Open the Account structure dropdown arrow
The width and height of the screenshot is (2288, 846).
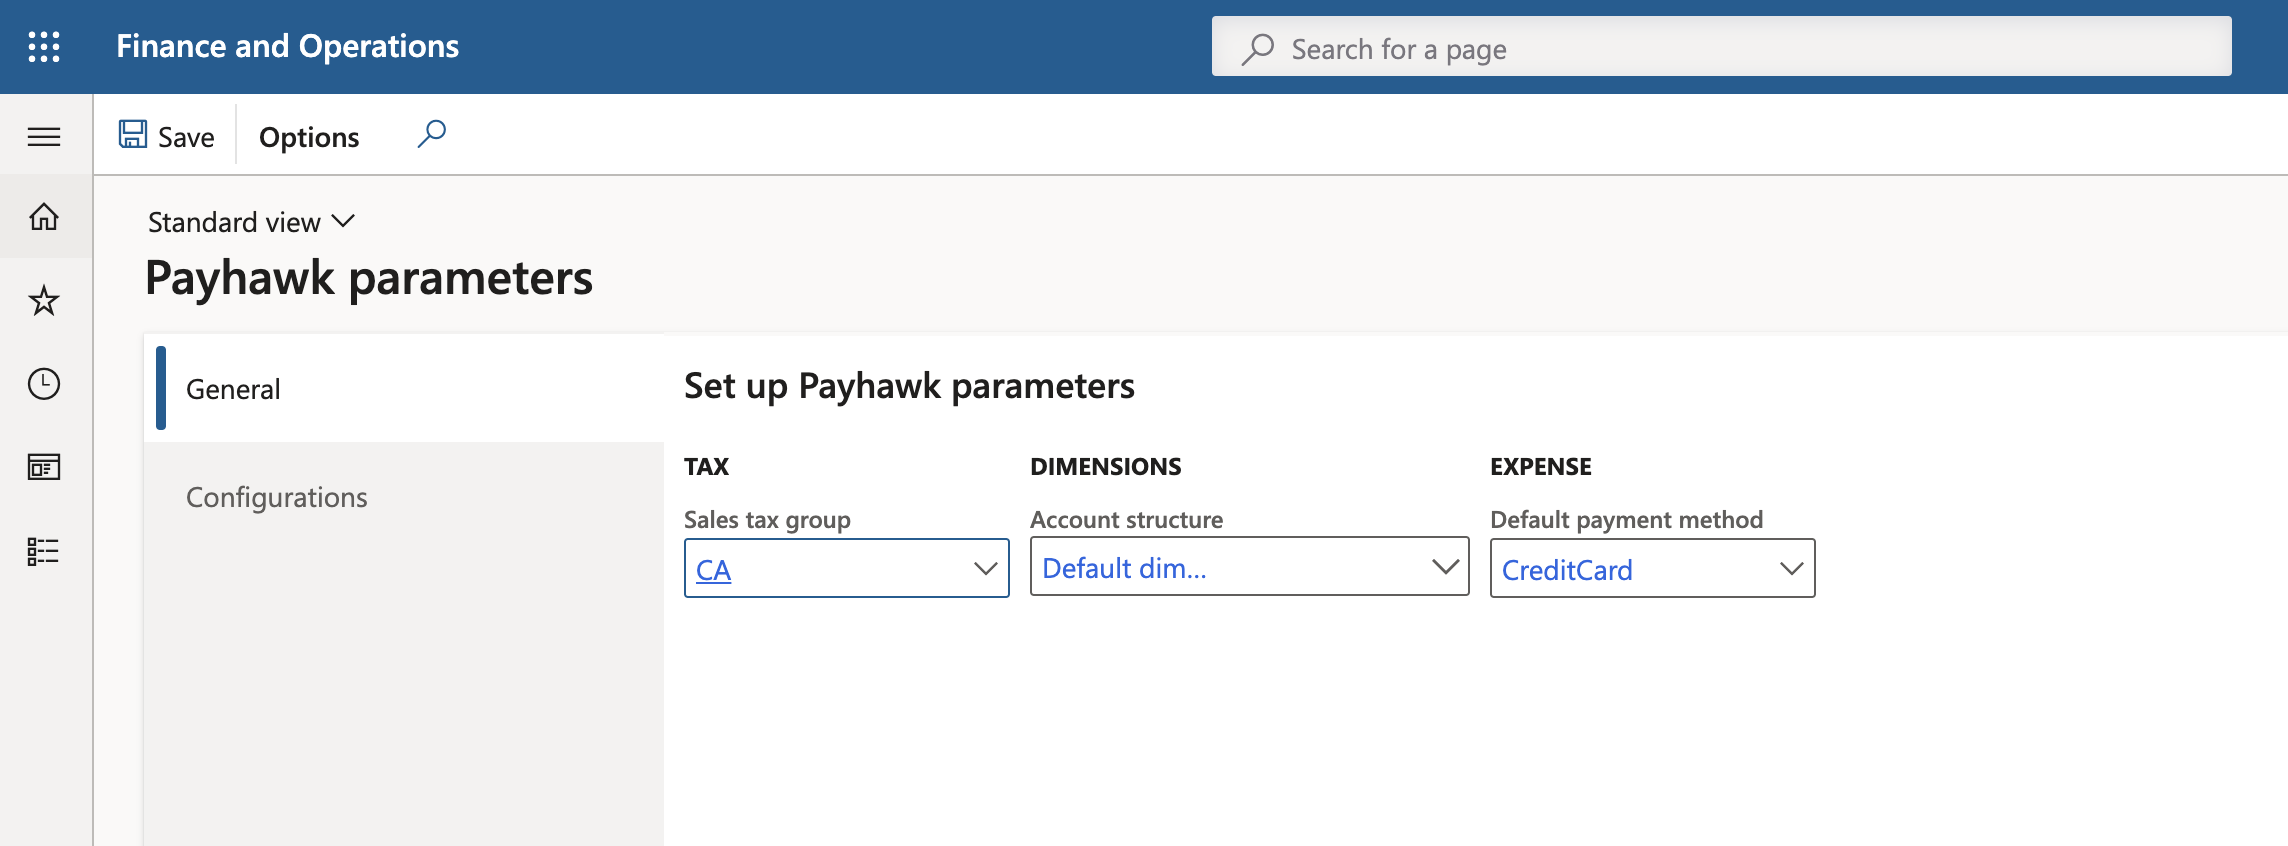[1445, 567]
